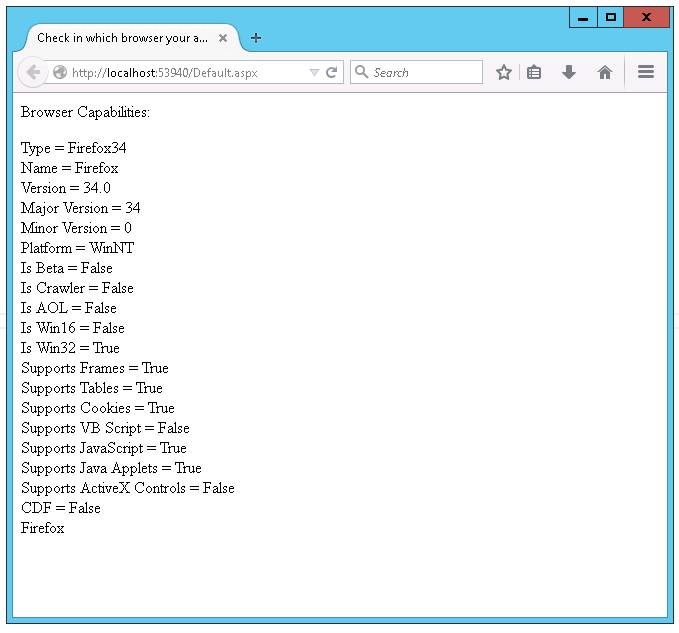Bookmark this page with the star icon
The width and height of the screenshot is (679, 633).
pyautogui.click(x=504, y=72)
